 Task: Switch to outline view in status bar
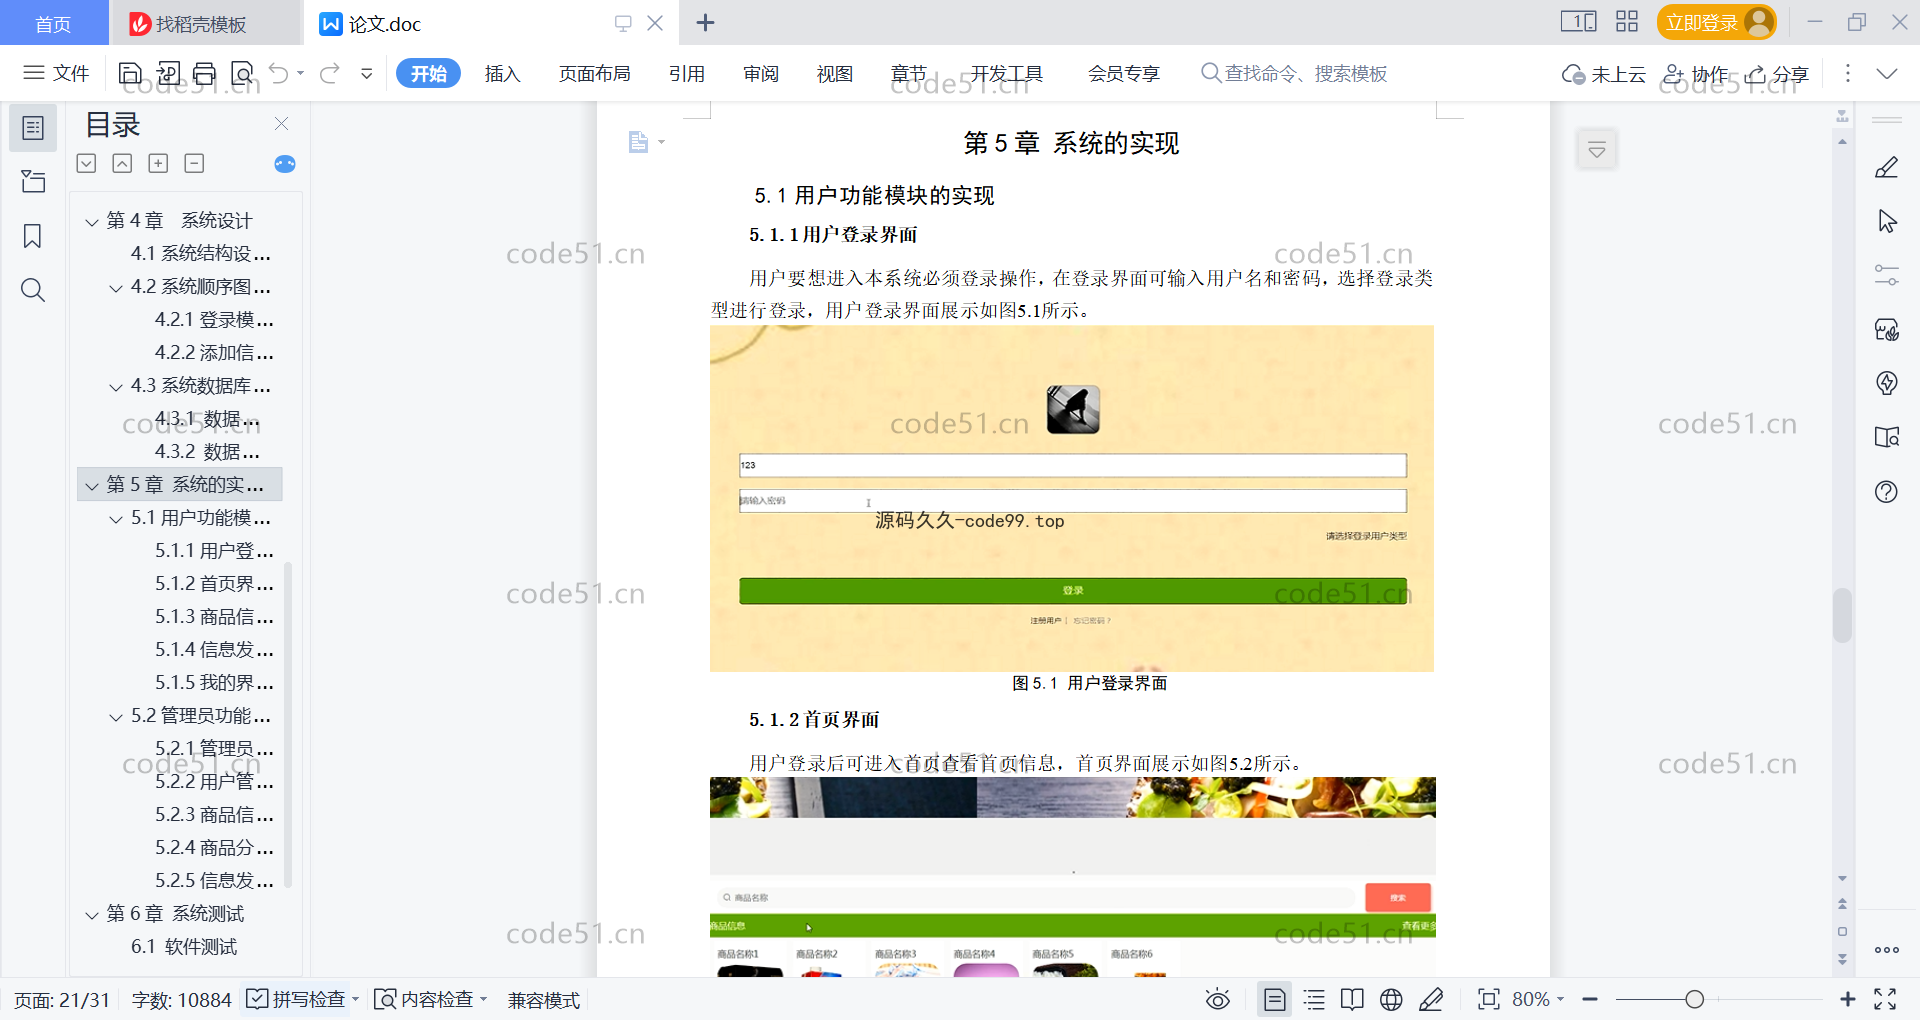(x=1314, y=999)
